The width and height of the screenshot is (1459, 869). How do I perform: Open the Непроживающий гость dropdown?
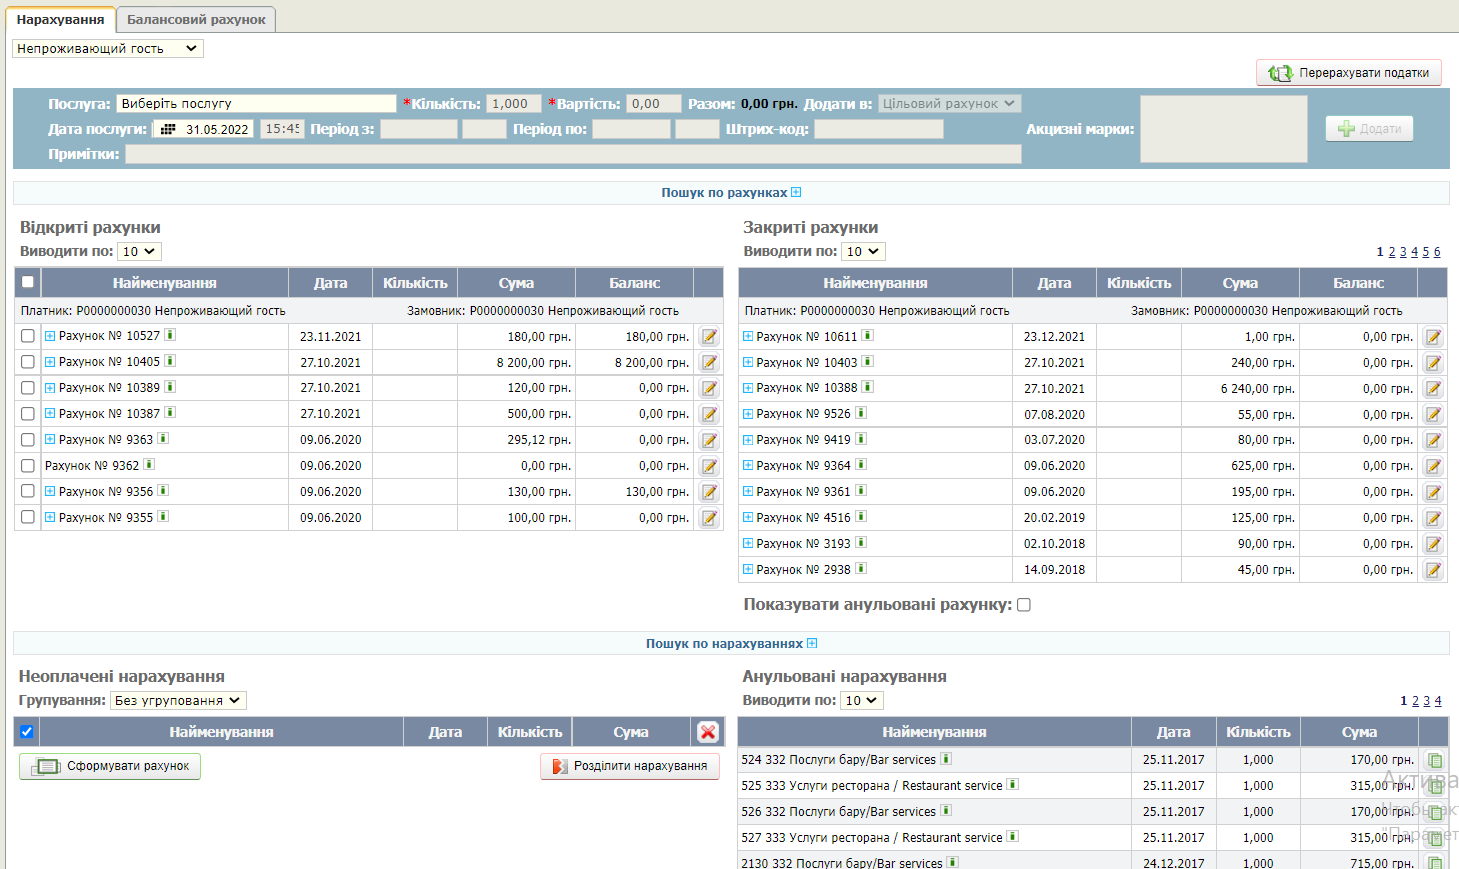coord(108,48)
